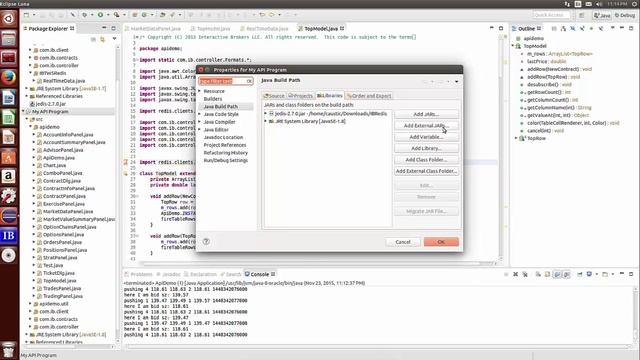Expand JRE System Library entry in dialog
The image size is (640, 360).
pyautogui.click(x=266, y=121)
